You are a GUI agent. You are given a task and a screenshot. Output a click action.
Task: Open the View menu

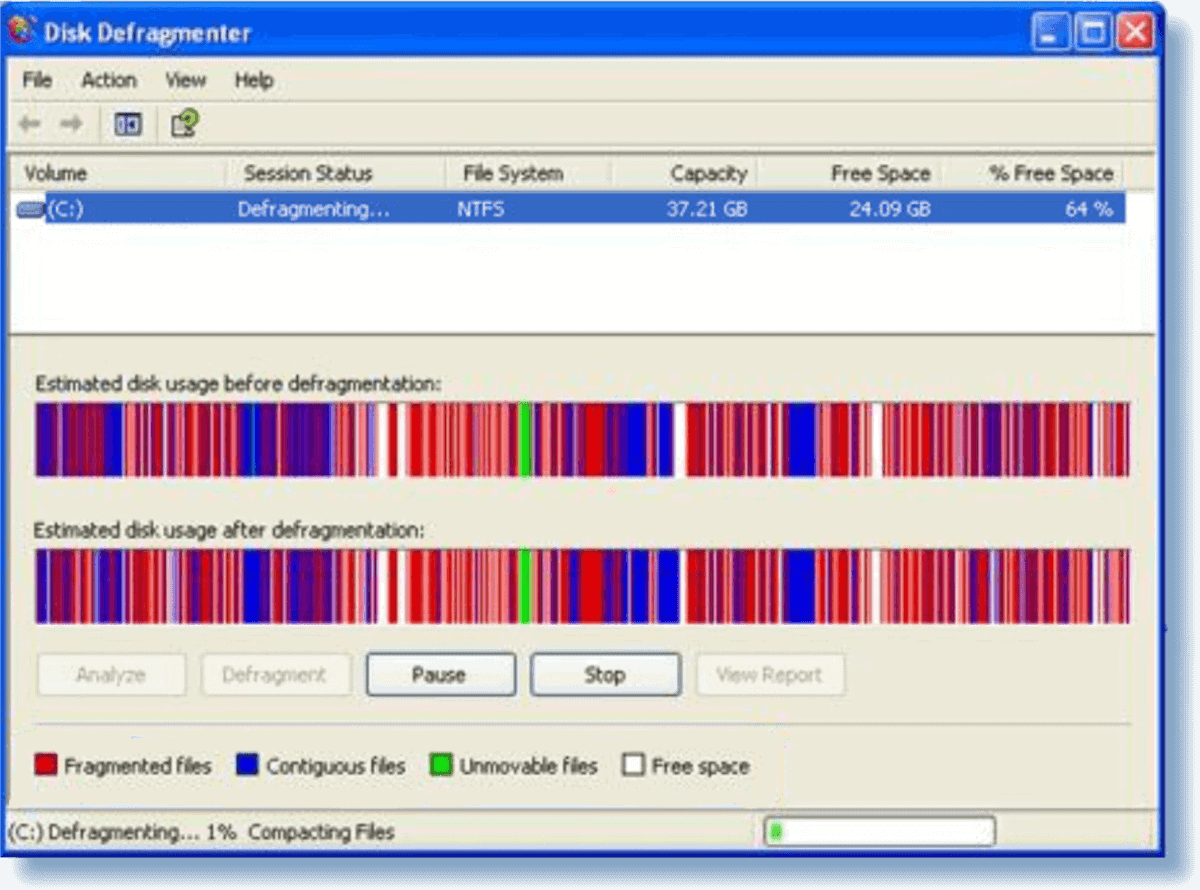coord(185,80)
